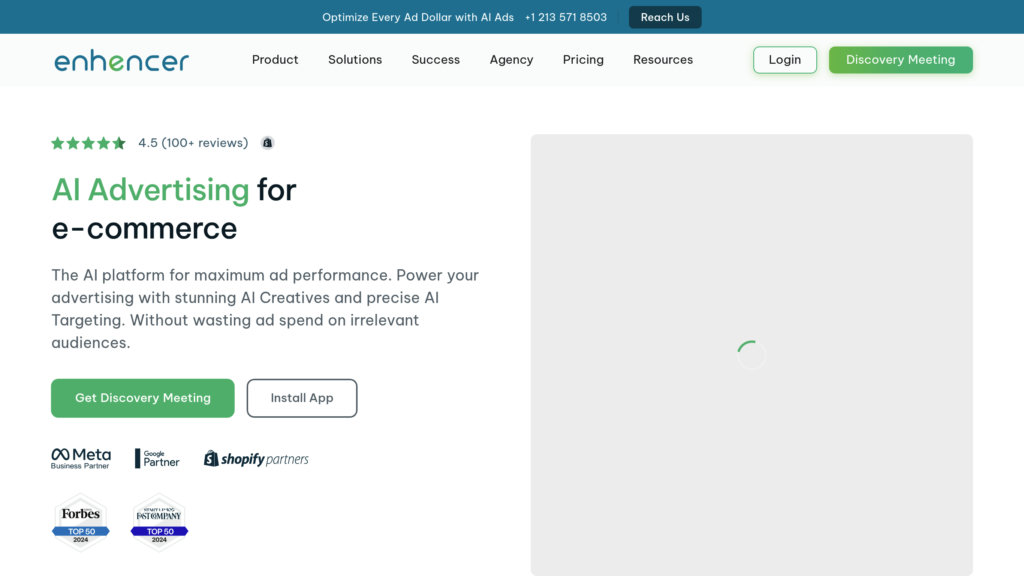Click the Enhencer logo

121,60
